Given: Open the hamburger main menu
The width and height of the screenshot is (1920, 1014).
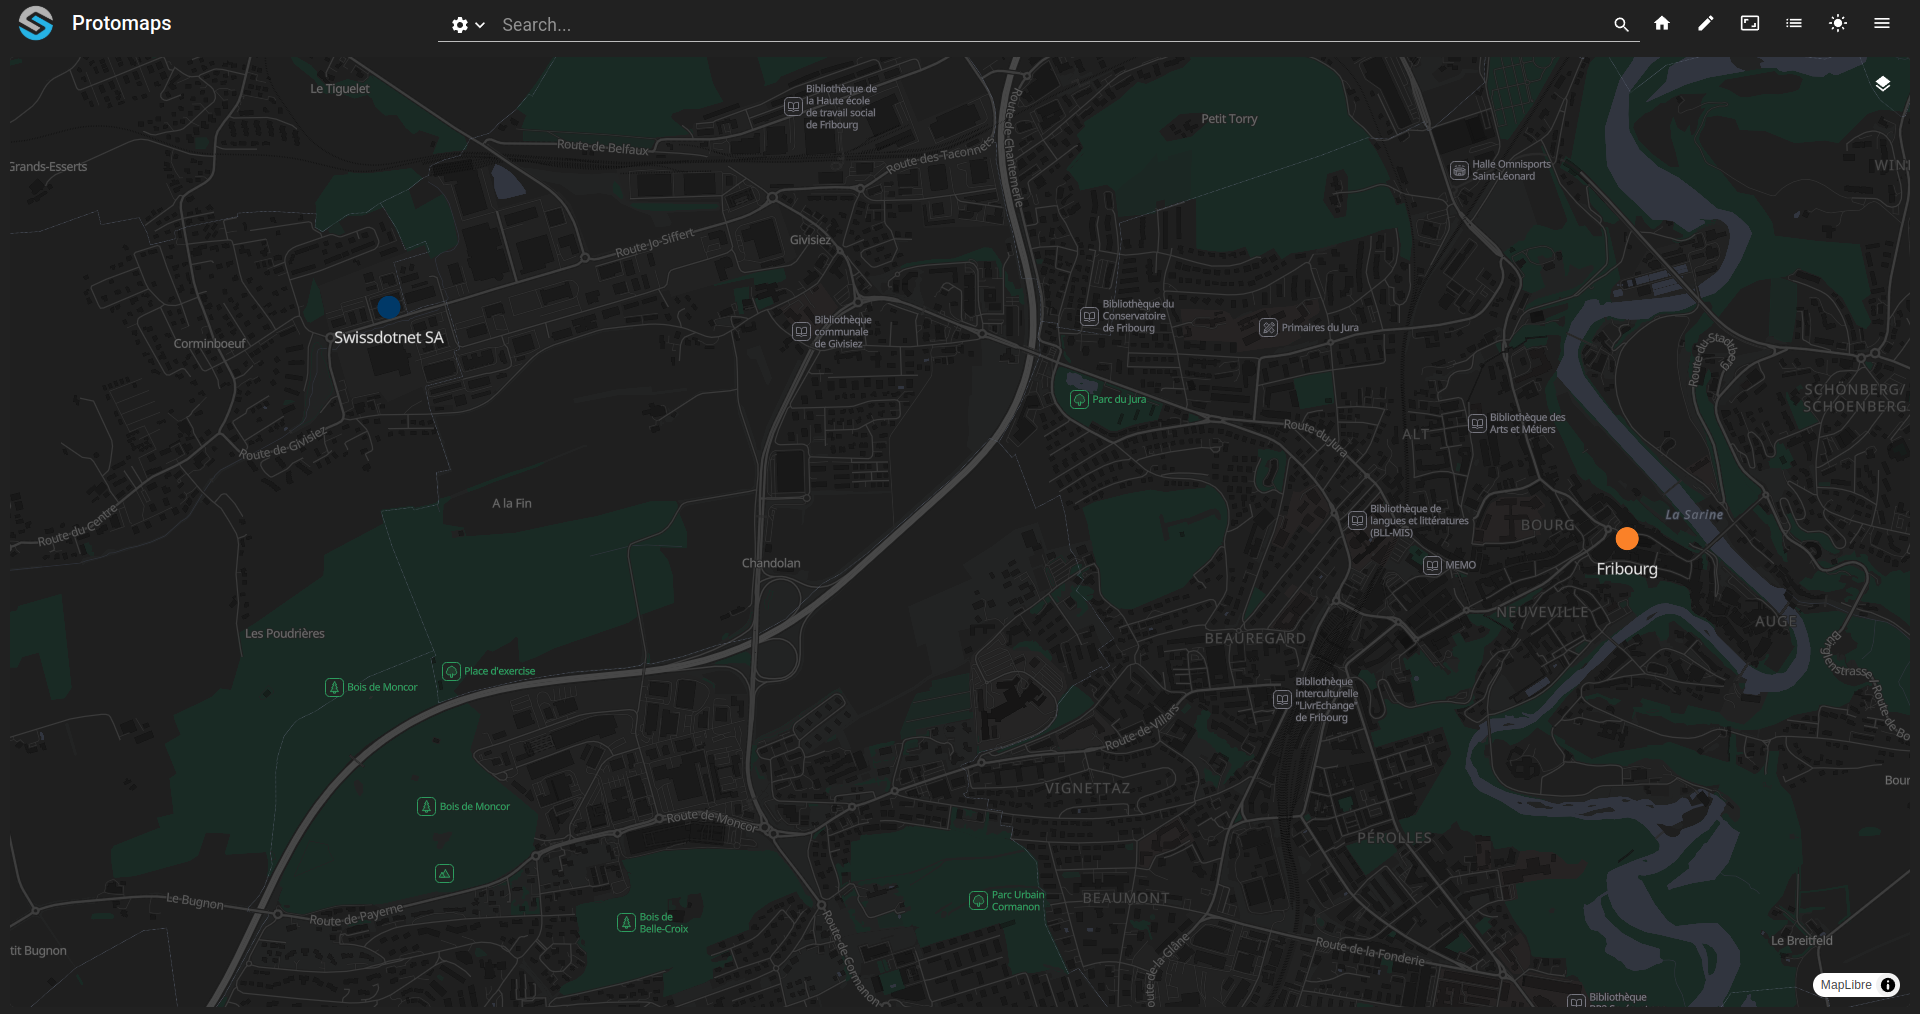Looking at the screenshot, I should tap(1882, 23).
